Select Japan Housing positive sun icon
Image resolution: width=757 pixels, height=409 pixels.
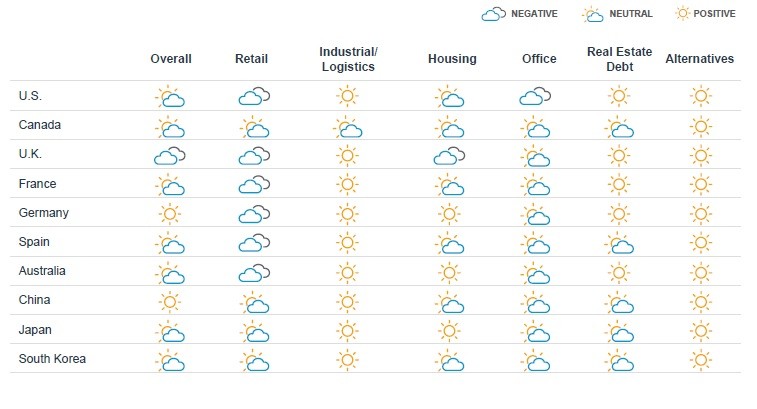click(x=449, y=331)
